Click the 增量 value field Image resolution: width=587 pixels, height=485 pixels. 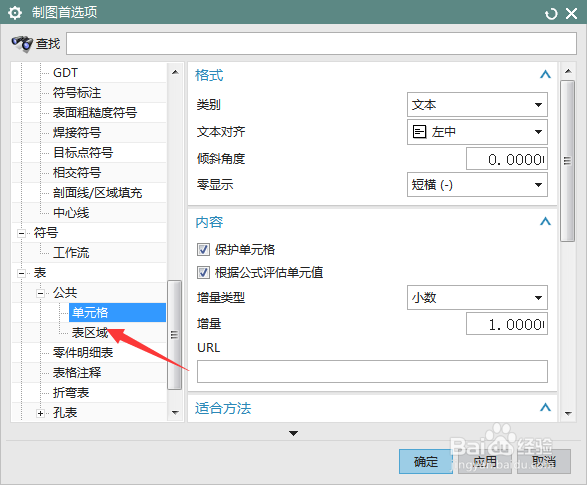pyautogui.click(x=507, y=324)
